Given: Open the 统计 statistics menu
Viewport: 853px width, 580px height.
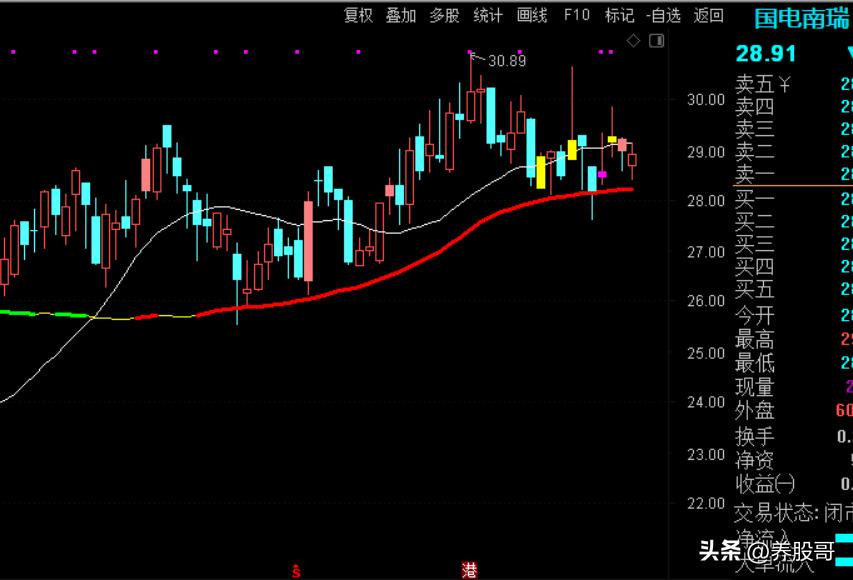Looking at the screenshot, I should [488, 15].
